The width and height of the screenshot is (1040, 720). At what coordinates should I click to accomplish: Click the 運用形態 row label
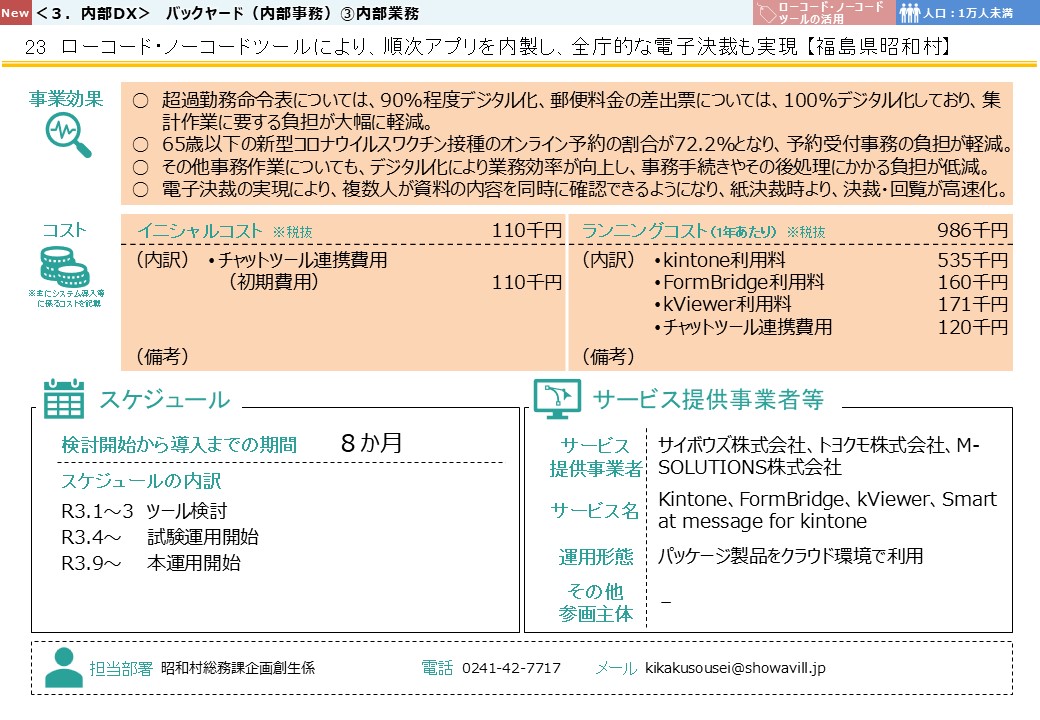point(596,556)
